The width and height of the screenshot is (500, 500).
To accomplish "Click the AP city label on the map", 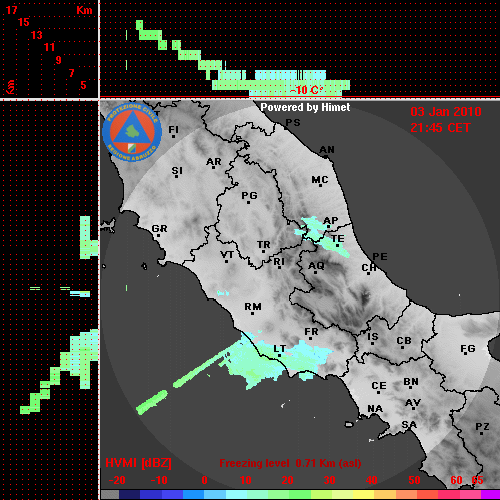I will pos(331,220).
